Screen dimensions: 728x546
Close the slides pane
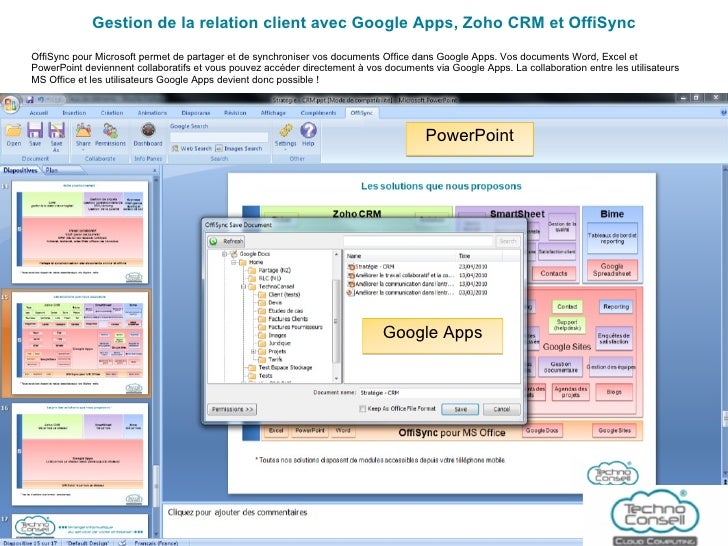[x=155, y=170]
